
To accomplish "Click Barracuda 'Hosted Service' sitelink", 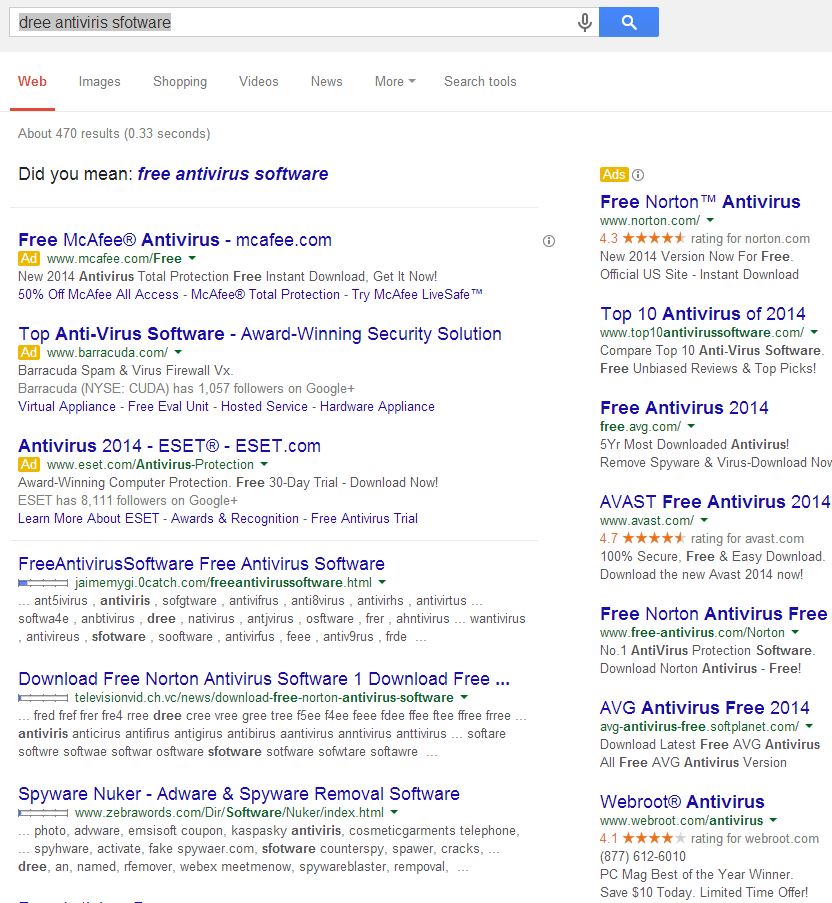I will pyautogui.click(x=264, y=406).
